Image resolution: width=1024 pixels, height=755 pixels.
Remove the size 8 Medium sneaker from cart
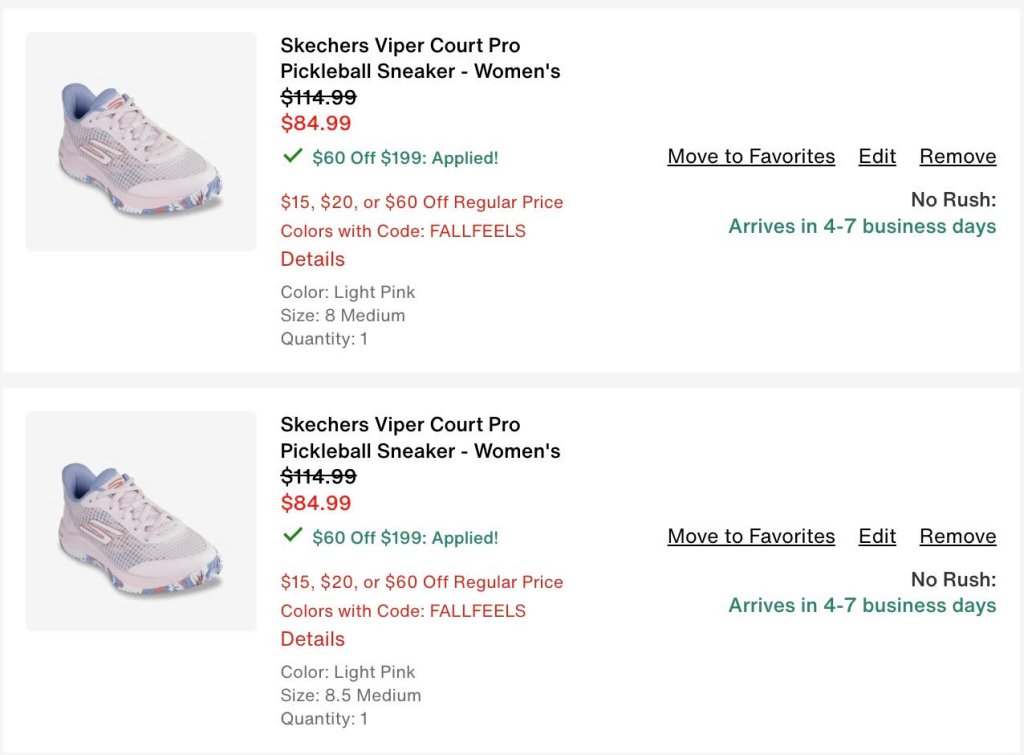pyautogui.click(x=957, y=156)
